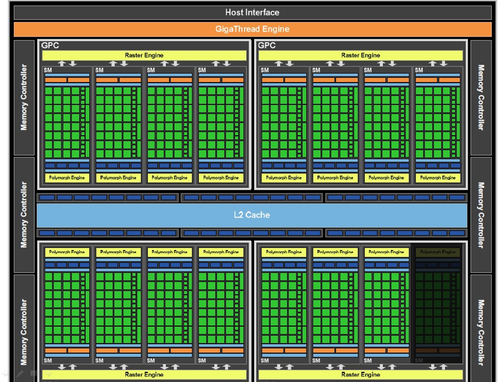Click the up arrow under top-left Raster Engine
Viewport: 500px width, 382px height.
62,63
